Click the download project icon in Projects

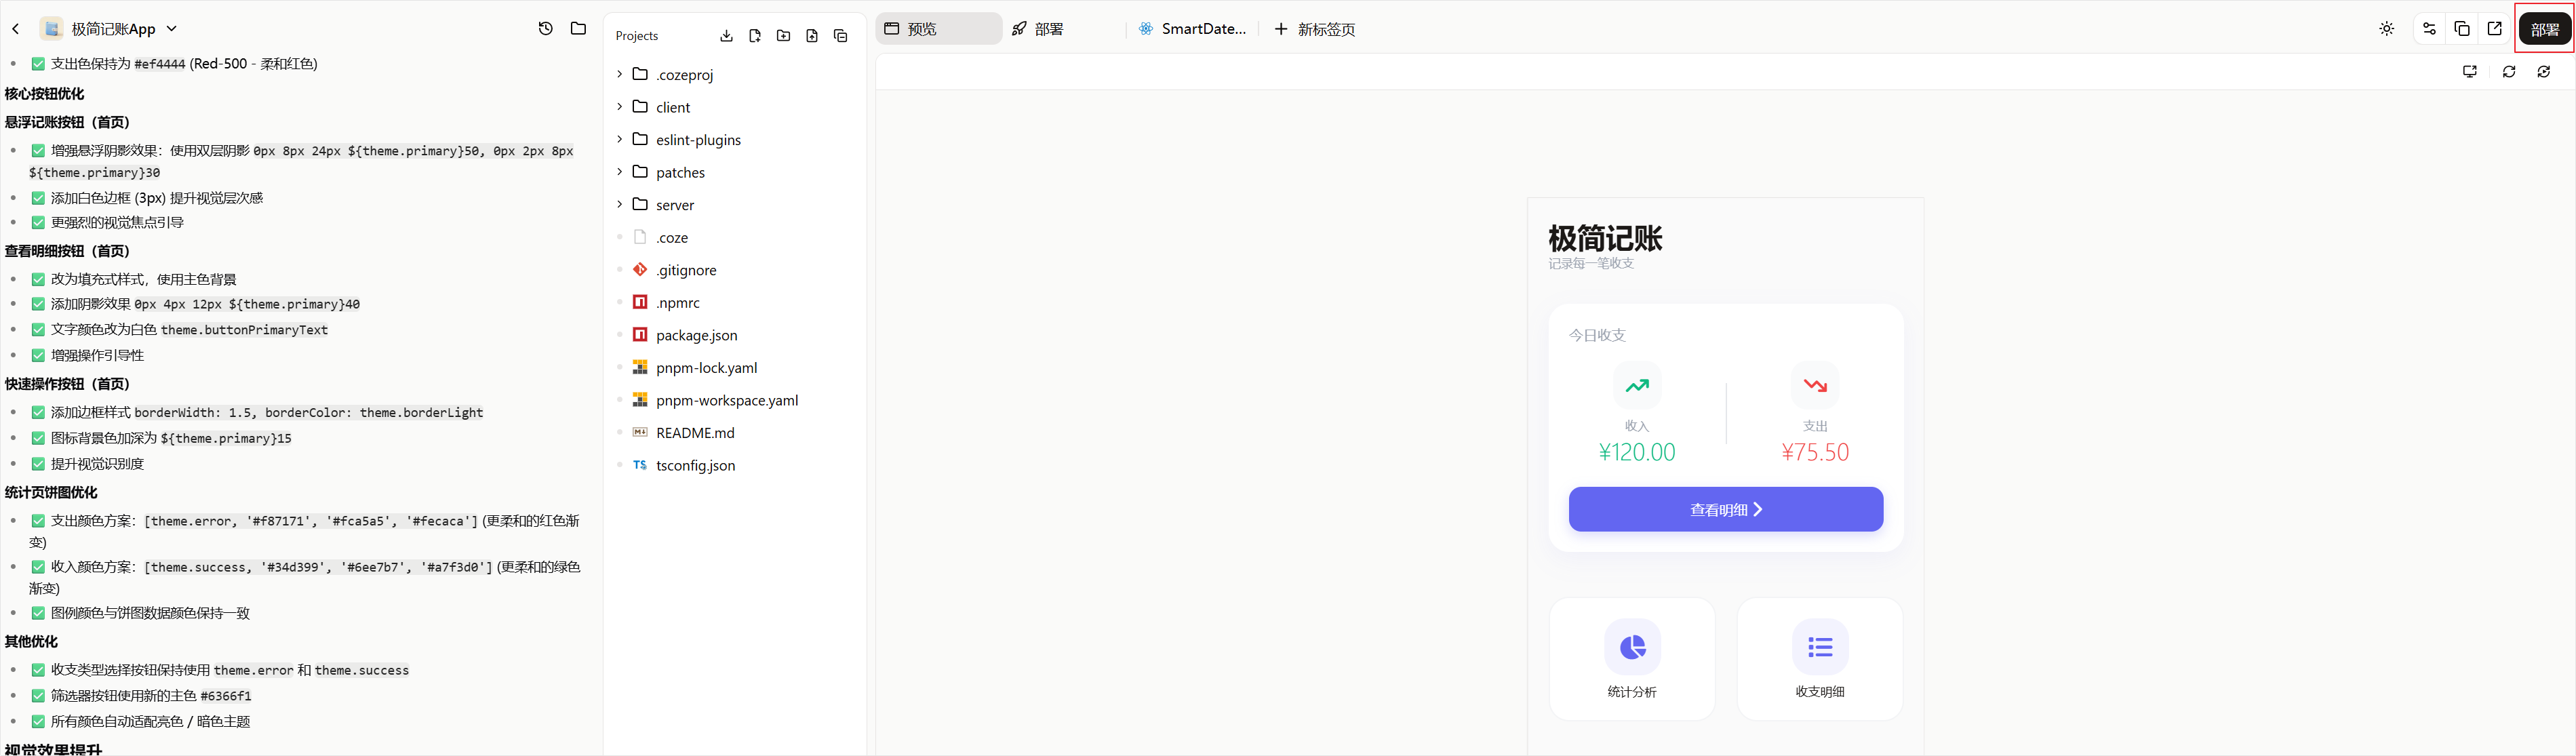coord(726,36)
